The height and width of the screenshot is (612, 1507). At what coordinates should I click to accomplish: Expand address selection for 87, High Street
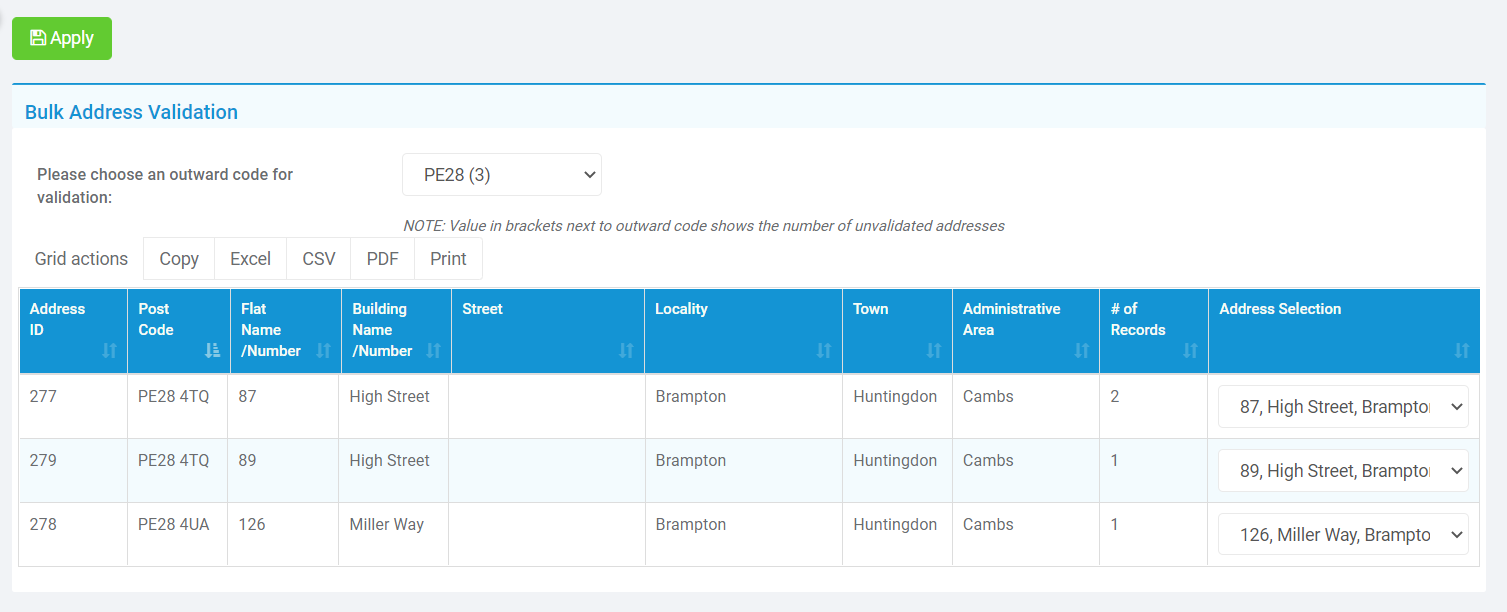click(1342, 407)
